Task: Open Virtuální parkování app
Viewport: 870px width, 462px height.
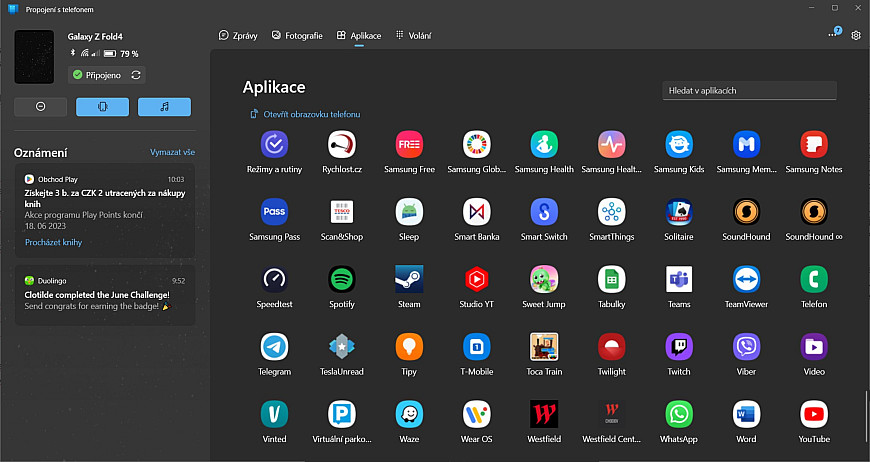Action: (342, 414)
